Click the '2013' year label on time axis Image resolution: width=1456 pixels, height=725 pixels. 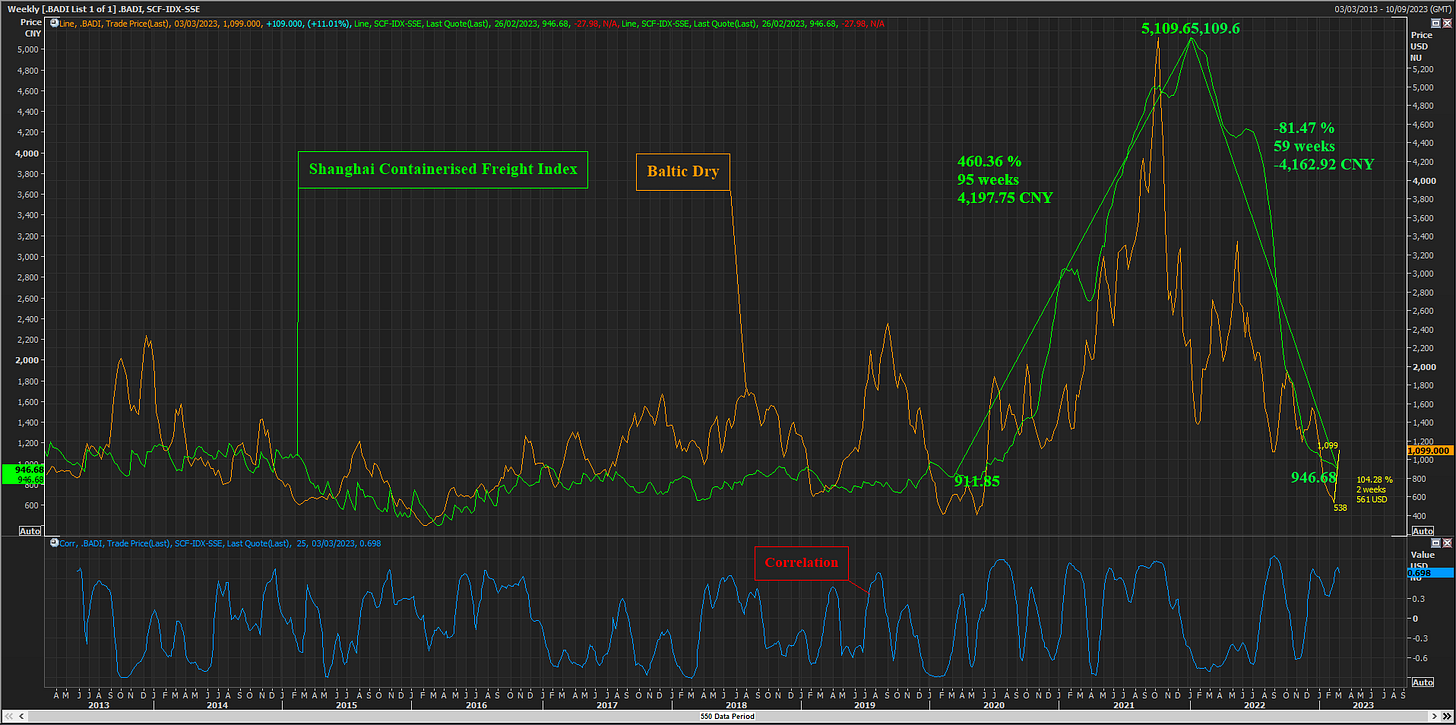pos(98,704)
